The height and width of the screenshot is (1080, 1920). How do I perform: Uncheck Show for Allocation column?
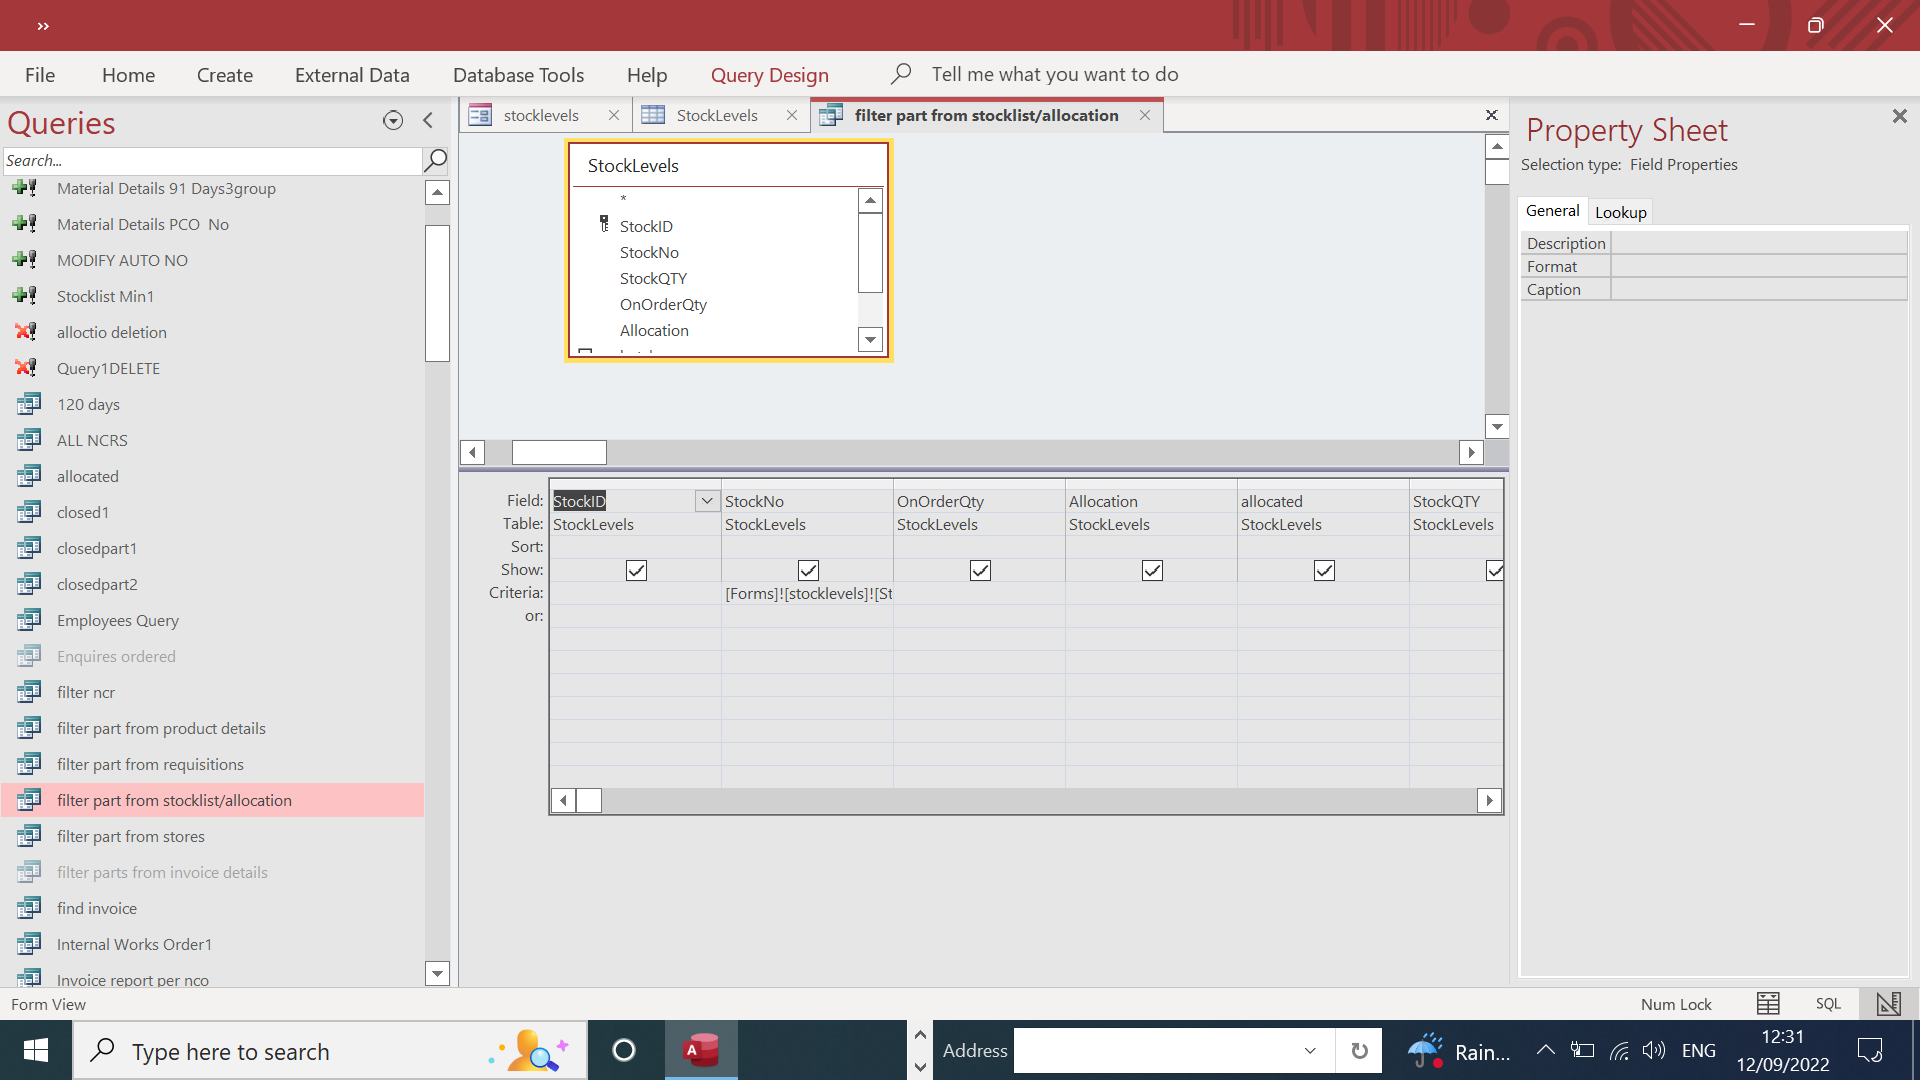click(1152, 570)
